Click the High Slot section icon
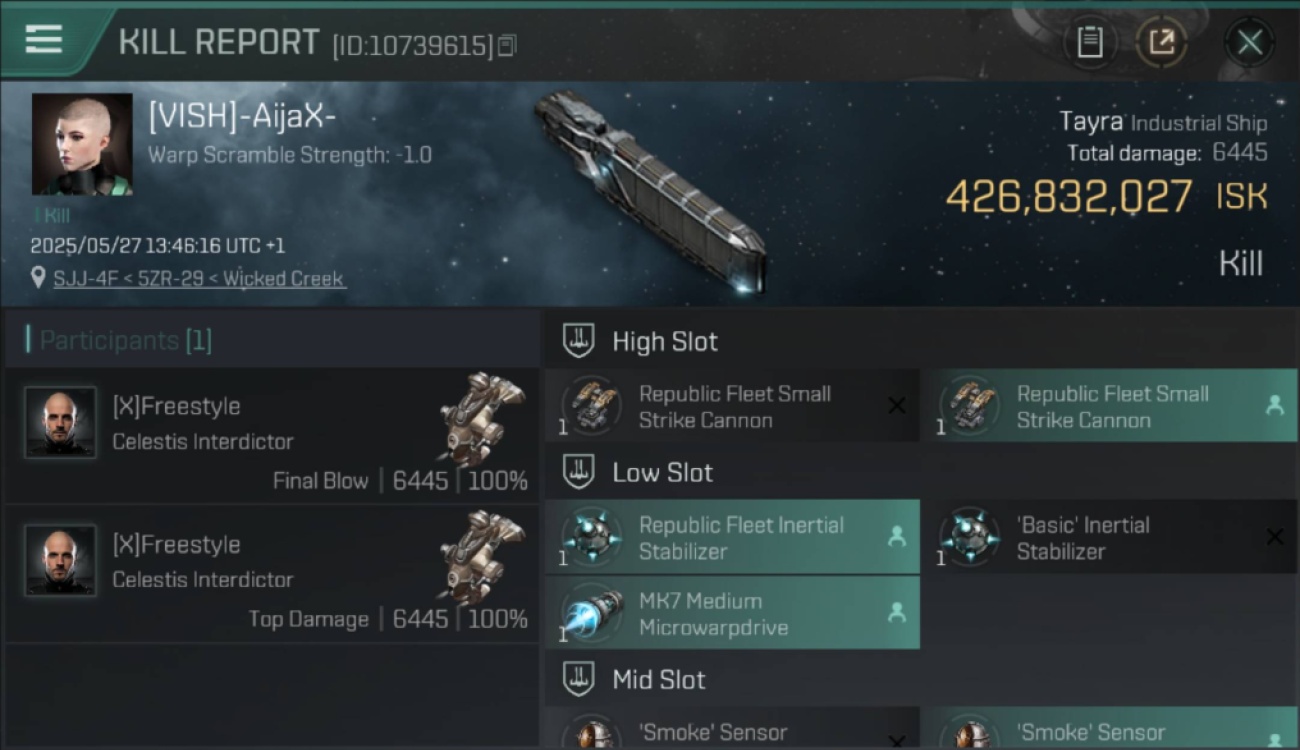The image size is (1300, 750). click(x=578, y=341)
